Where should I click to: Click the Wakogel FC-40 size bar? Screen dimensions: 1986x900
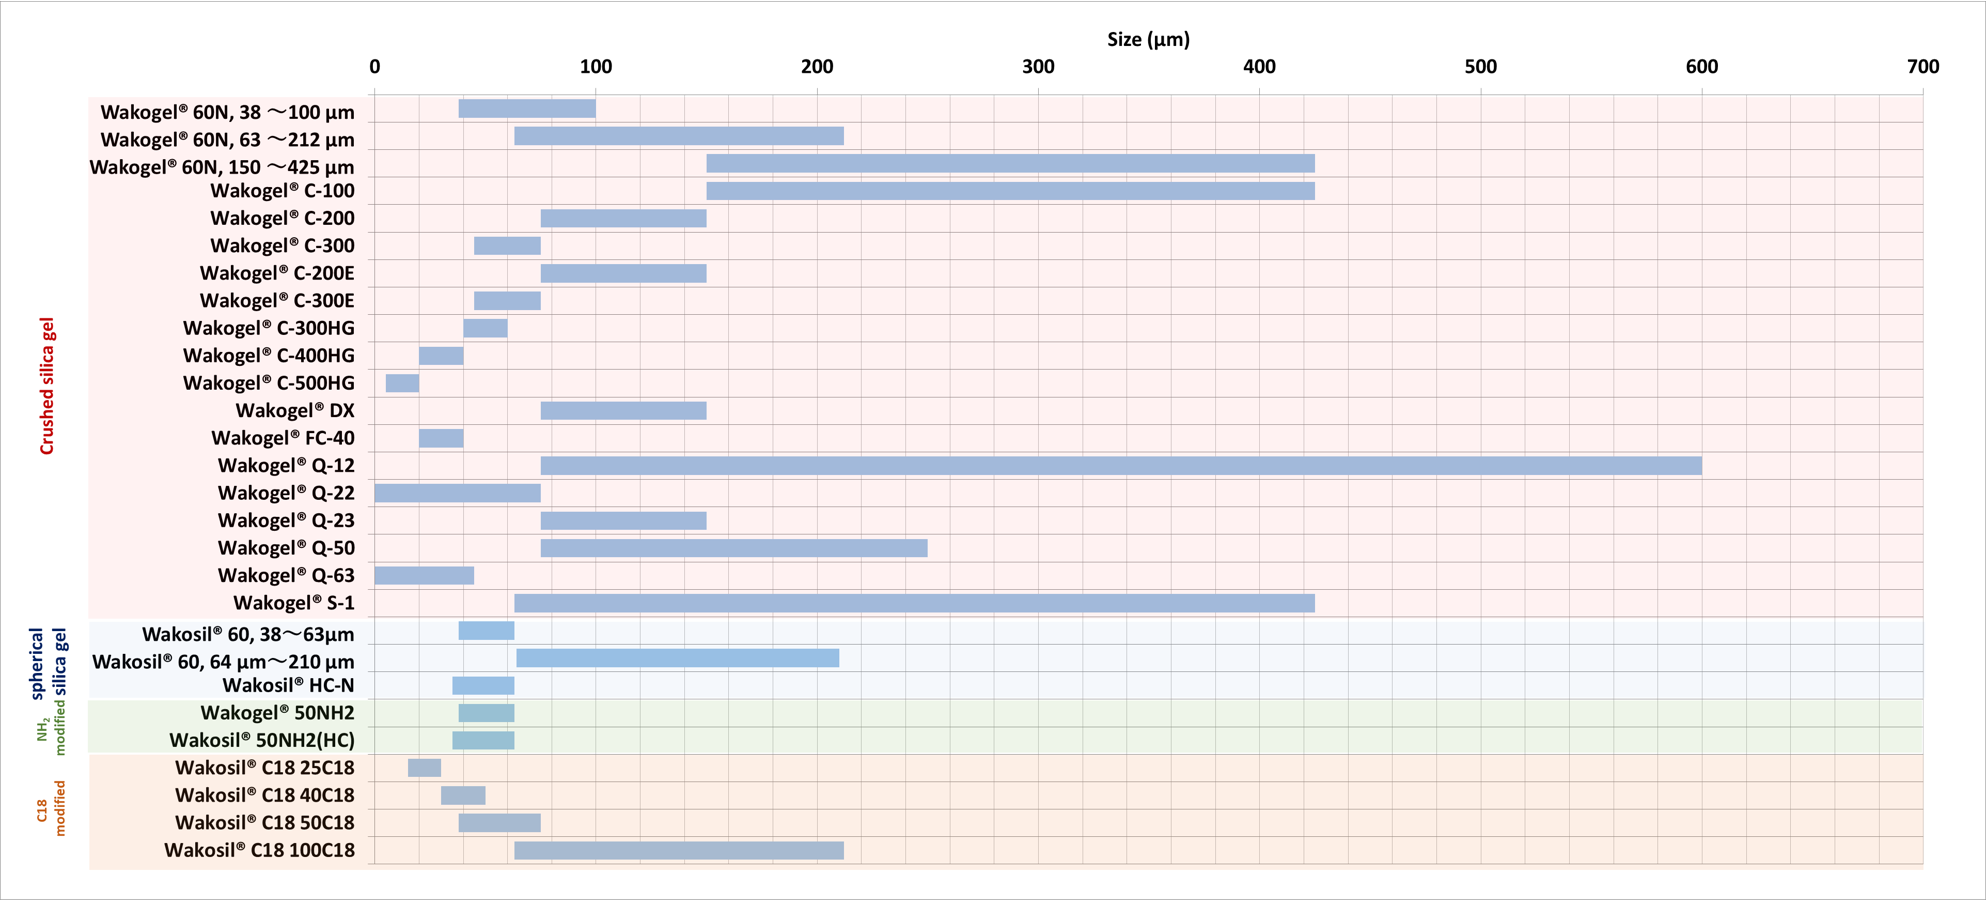point(441,438)
